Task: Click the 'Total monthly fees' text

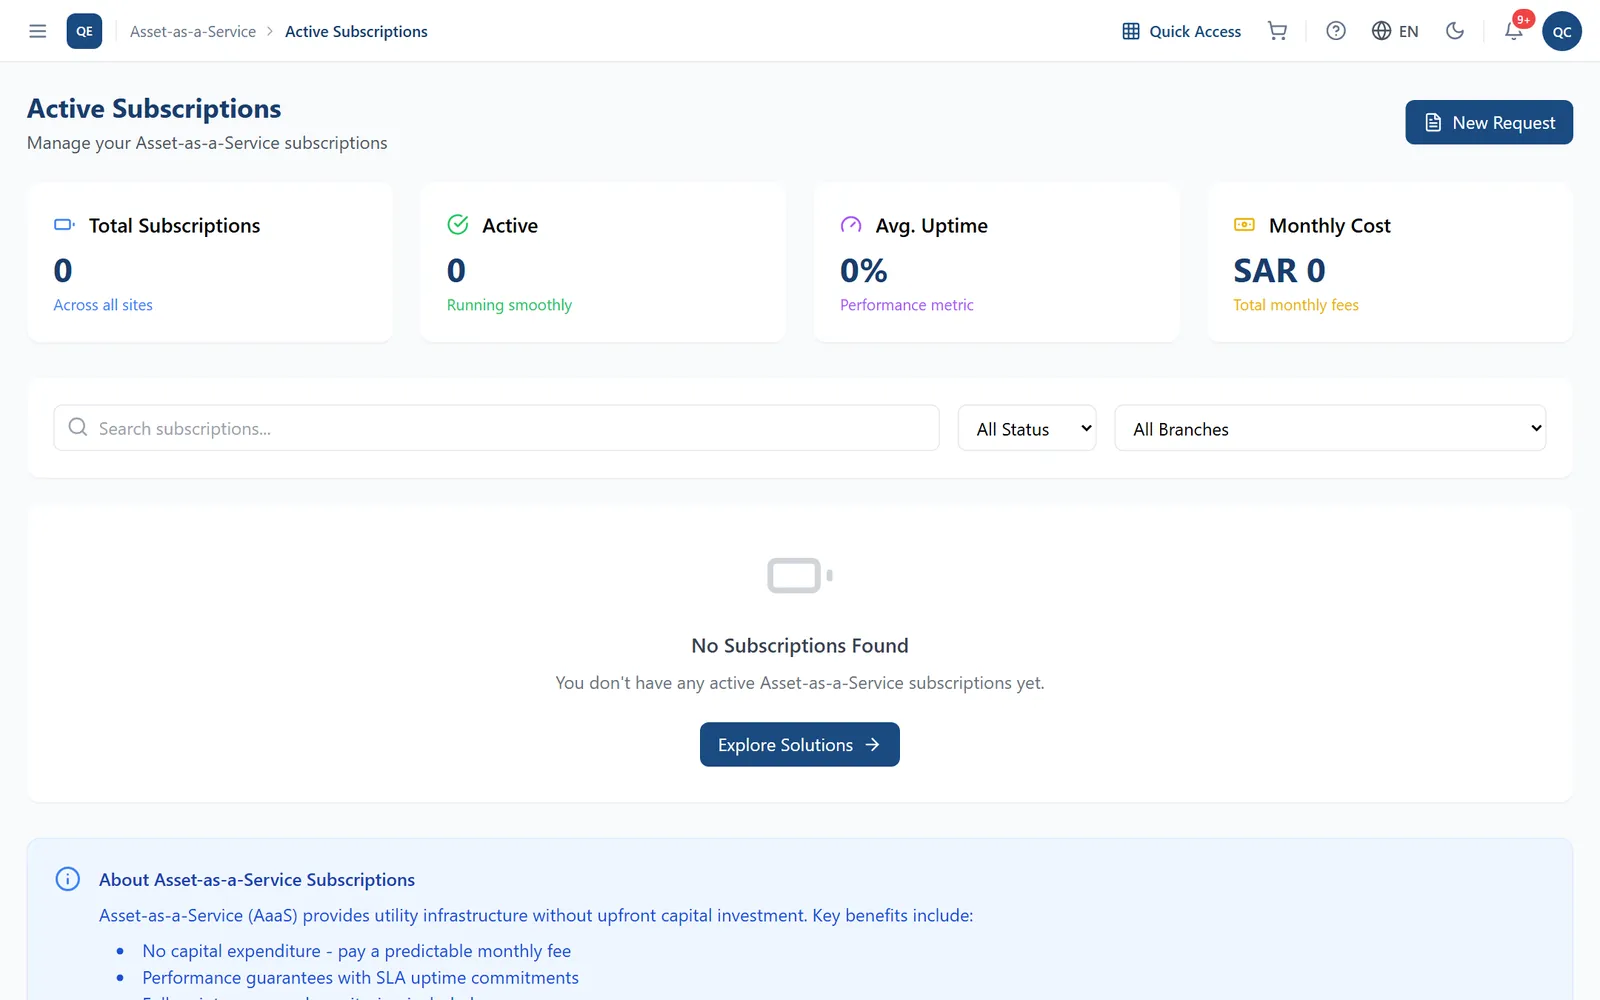Action: [1296, 305]
